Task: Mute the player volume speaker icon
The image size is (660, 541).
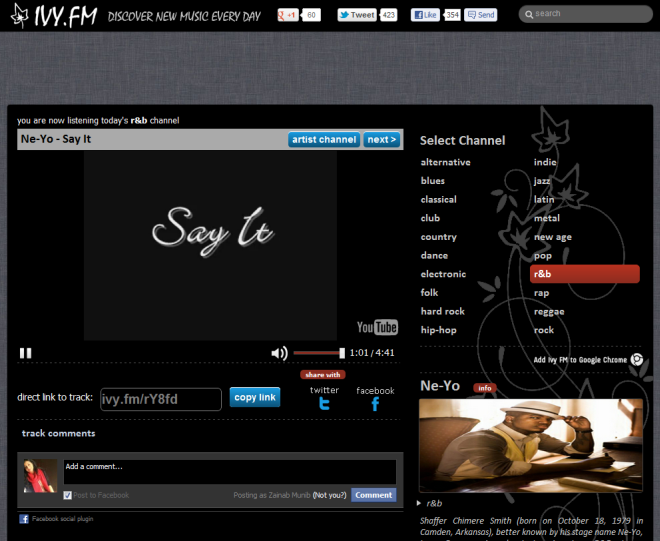Action: coord(279,353)
